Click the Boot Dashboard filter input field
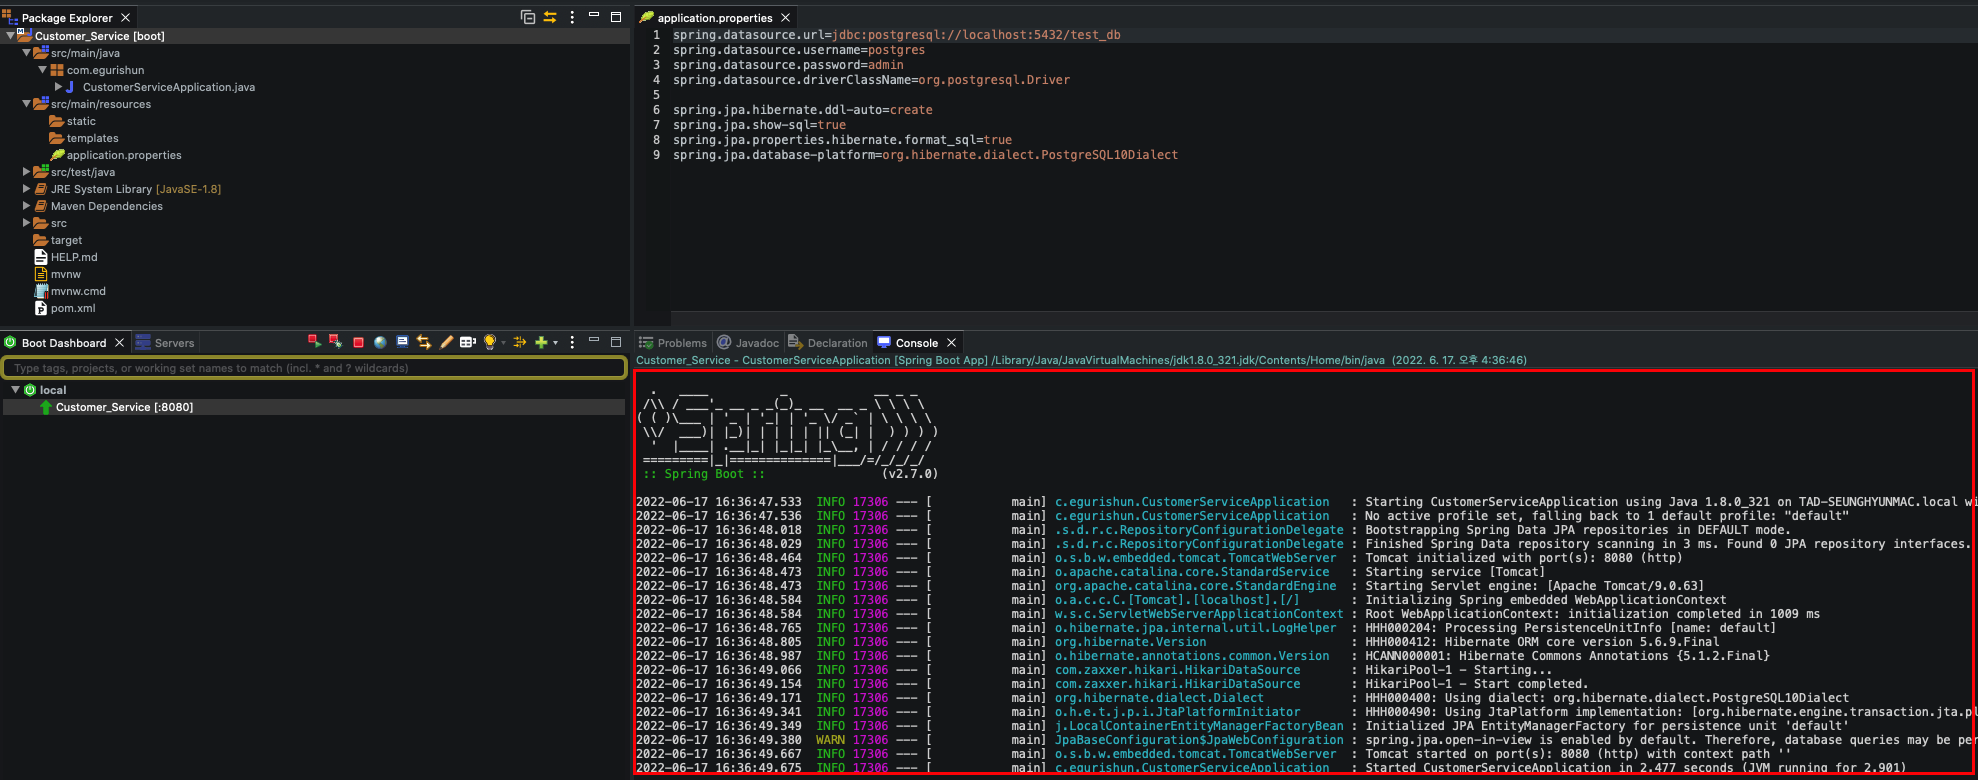 pos(314,368)
